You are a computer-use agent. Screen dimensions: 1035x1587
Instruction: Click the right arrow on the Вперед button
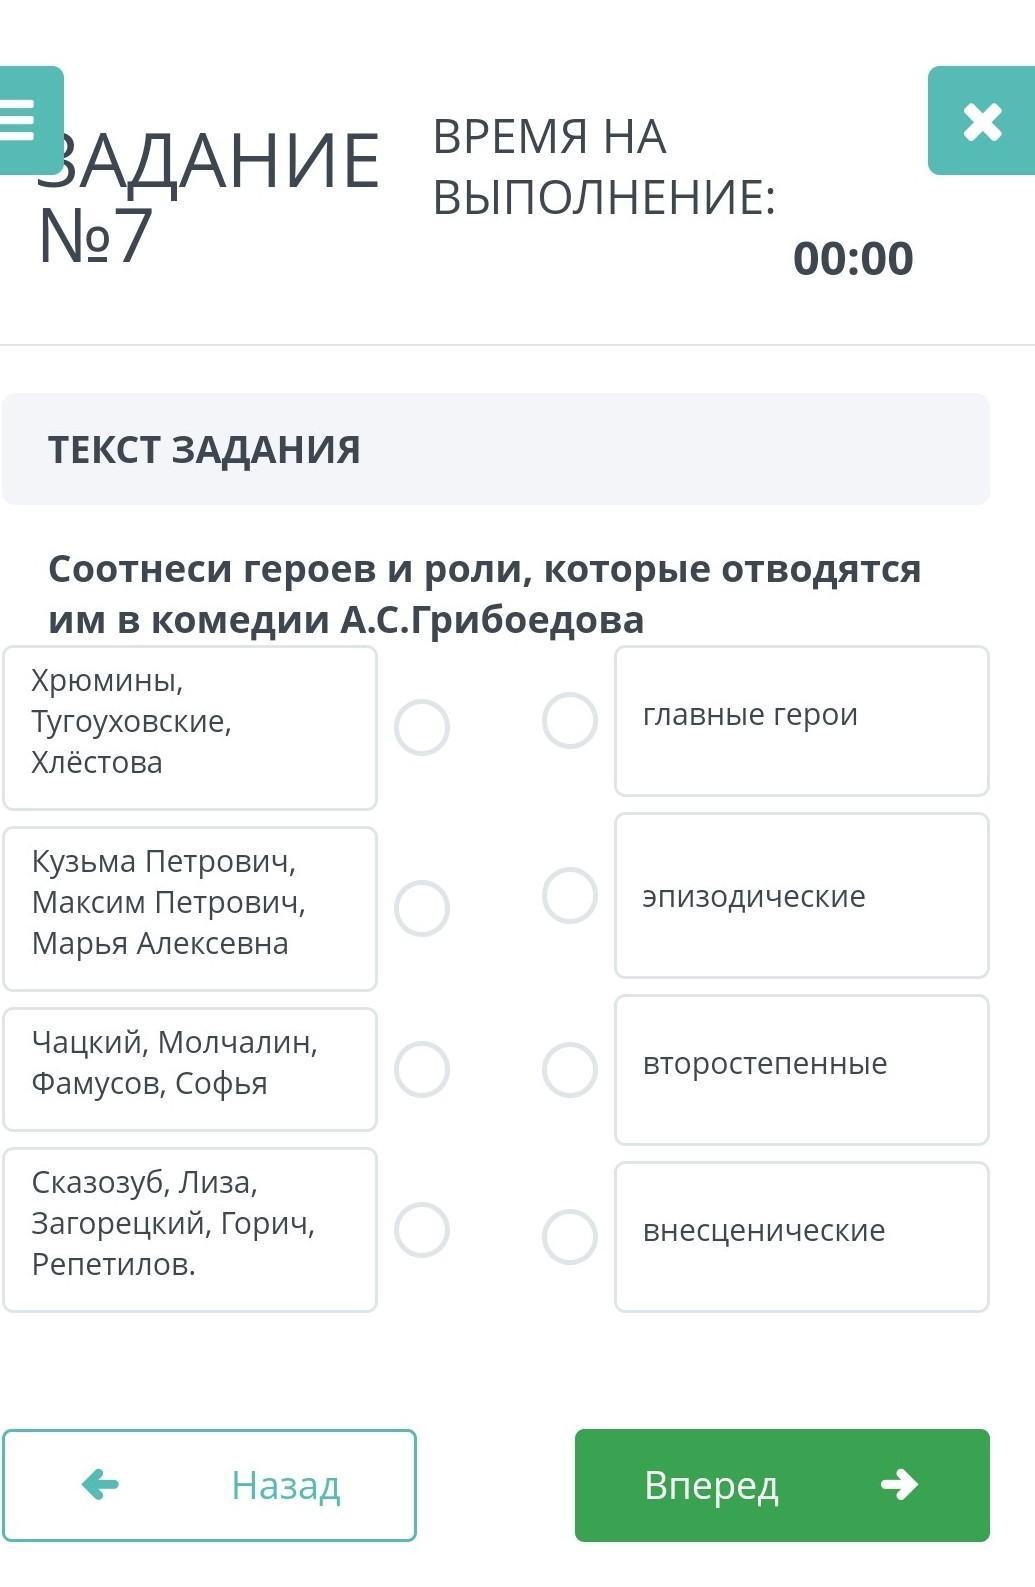899,1484
